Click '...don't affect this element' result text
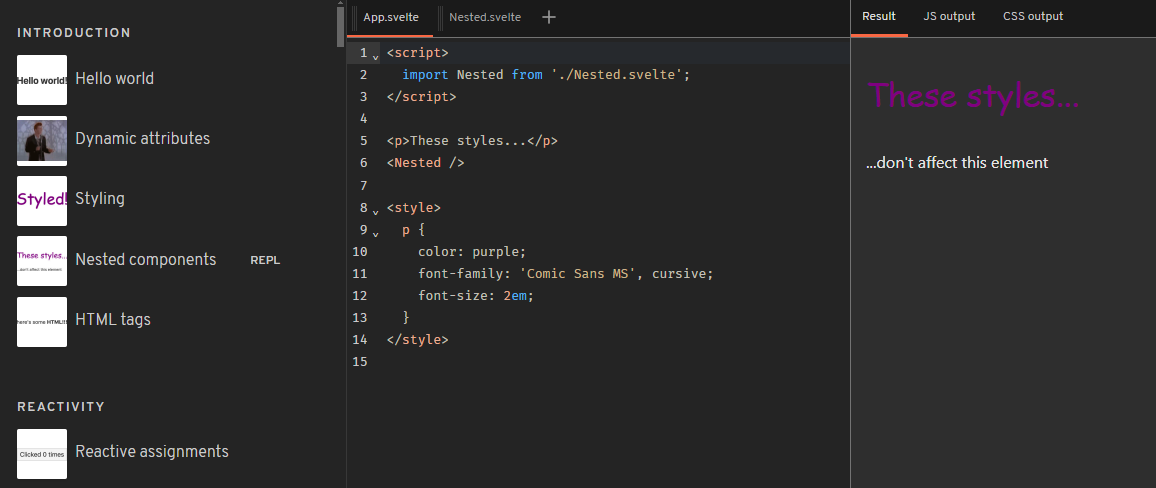1156x488 pixels. [957, 162]
